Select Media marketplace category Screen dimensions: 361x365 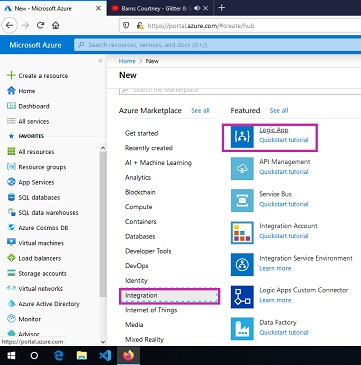(134, 325)
